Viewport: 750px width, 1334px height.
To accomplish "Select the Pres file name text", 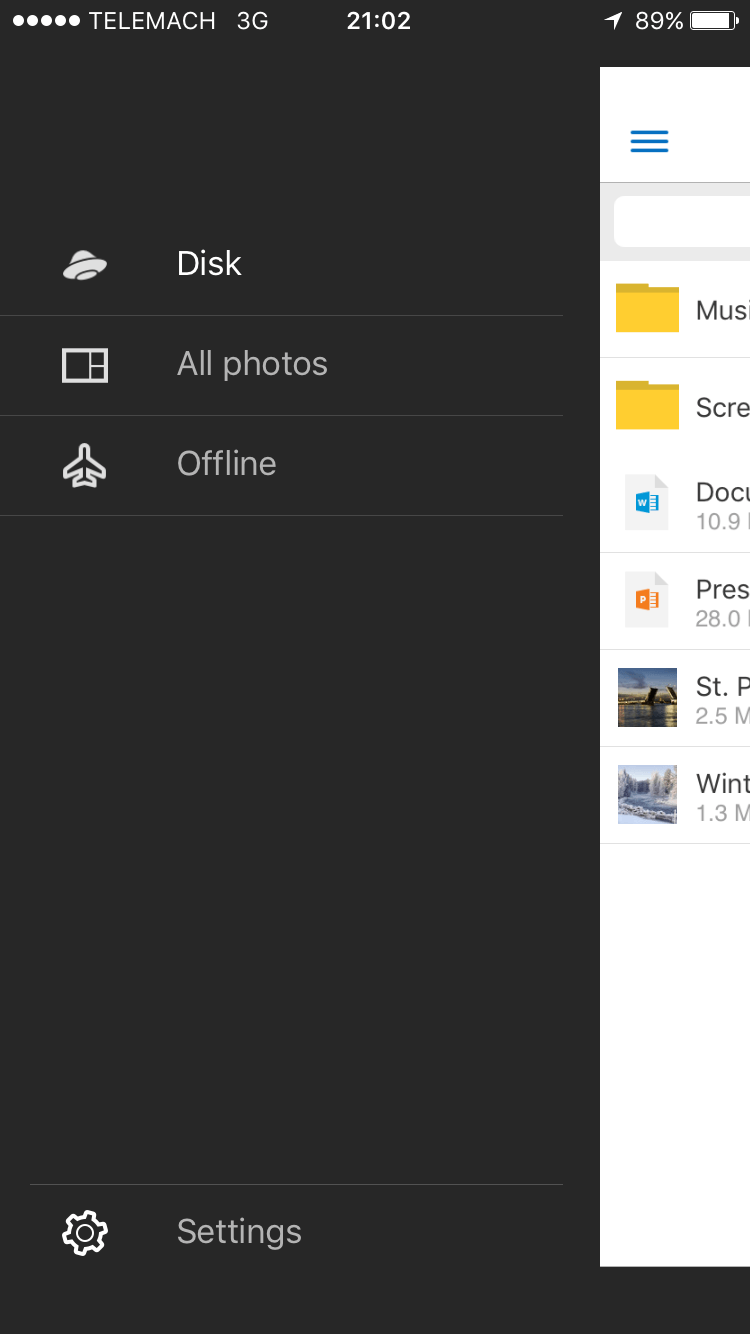I will click(723, 589).
